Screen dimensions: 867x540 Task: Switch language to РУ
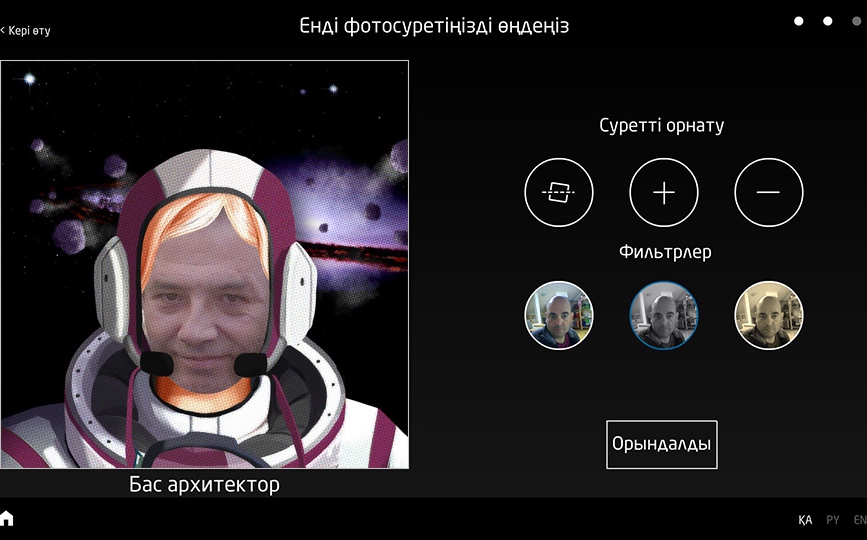[832, 520]
